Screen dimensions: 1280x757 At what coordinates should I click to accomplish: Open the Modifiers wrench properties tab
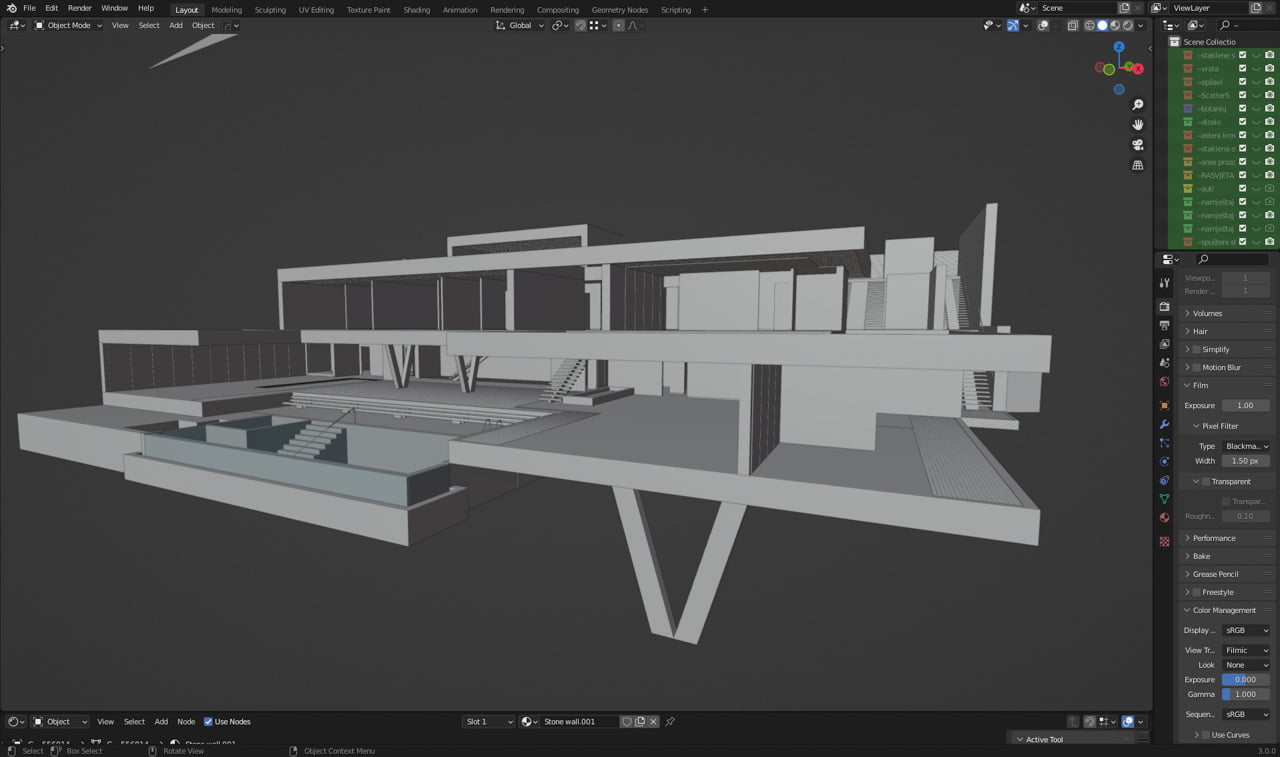pyautogui.click(x=1164, y=424)
